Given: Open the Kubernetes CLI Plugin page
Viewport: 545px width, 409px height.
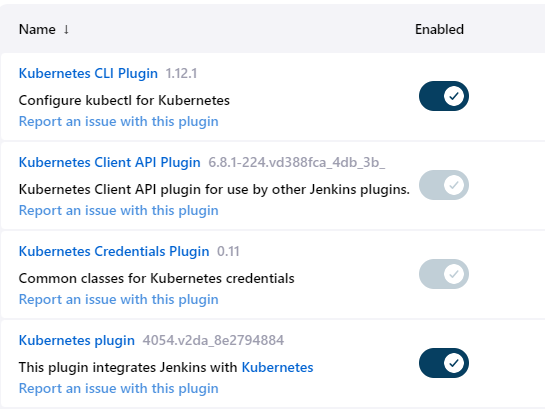Looking at the screenshot, I should pos(88,73).
